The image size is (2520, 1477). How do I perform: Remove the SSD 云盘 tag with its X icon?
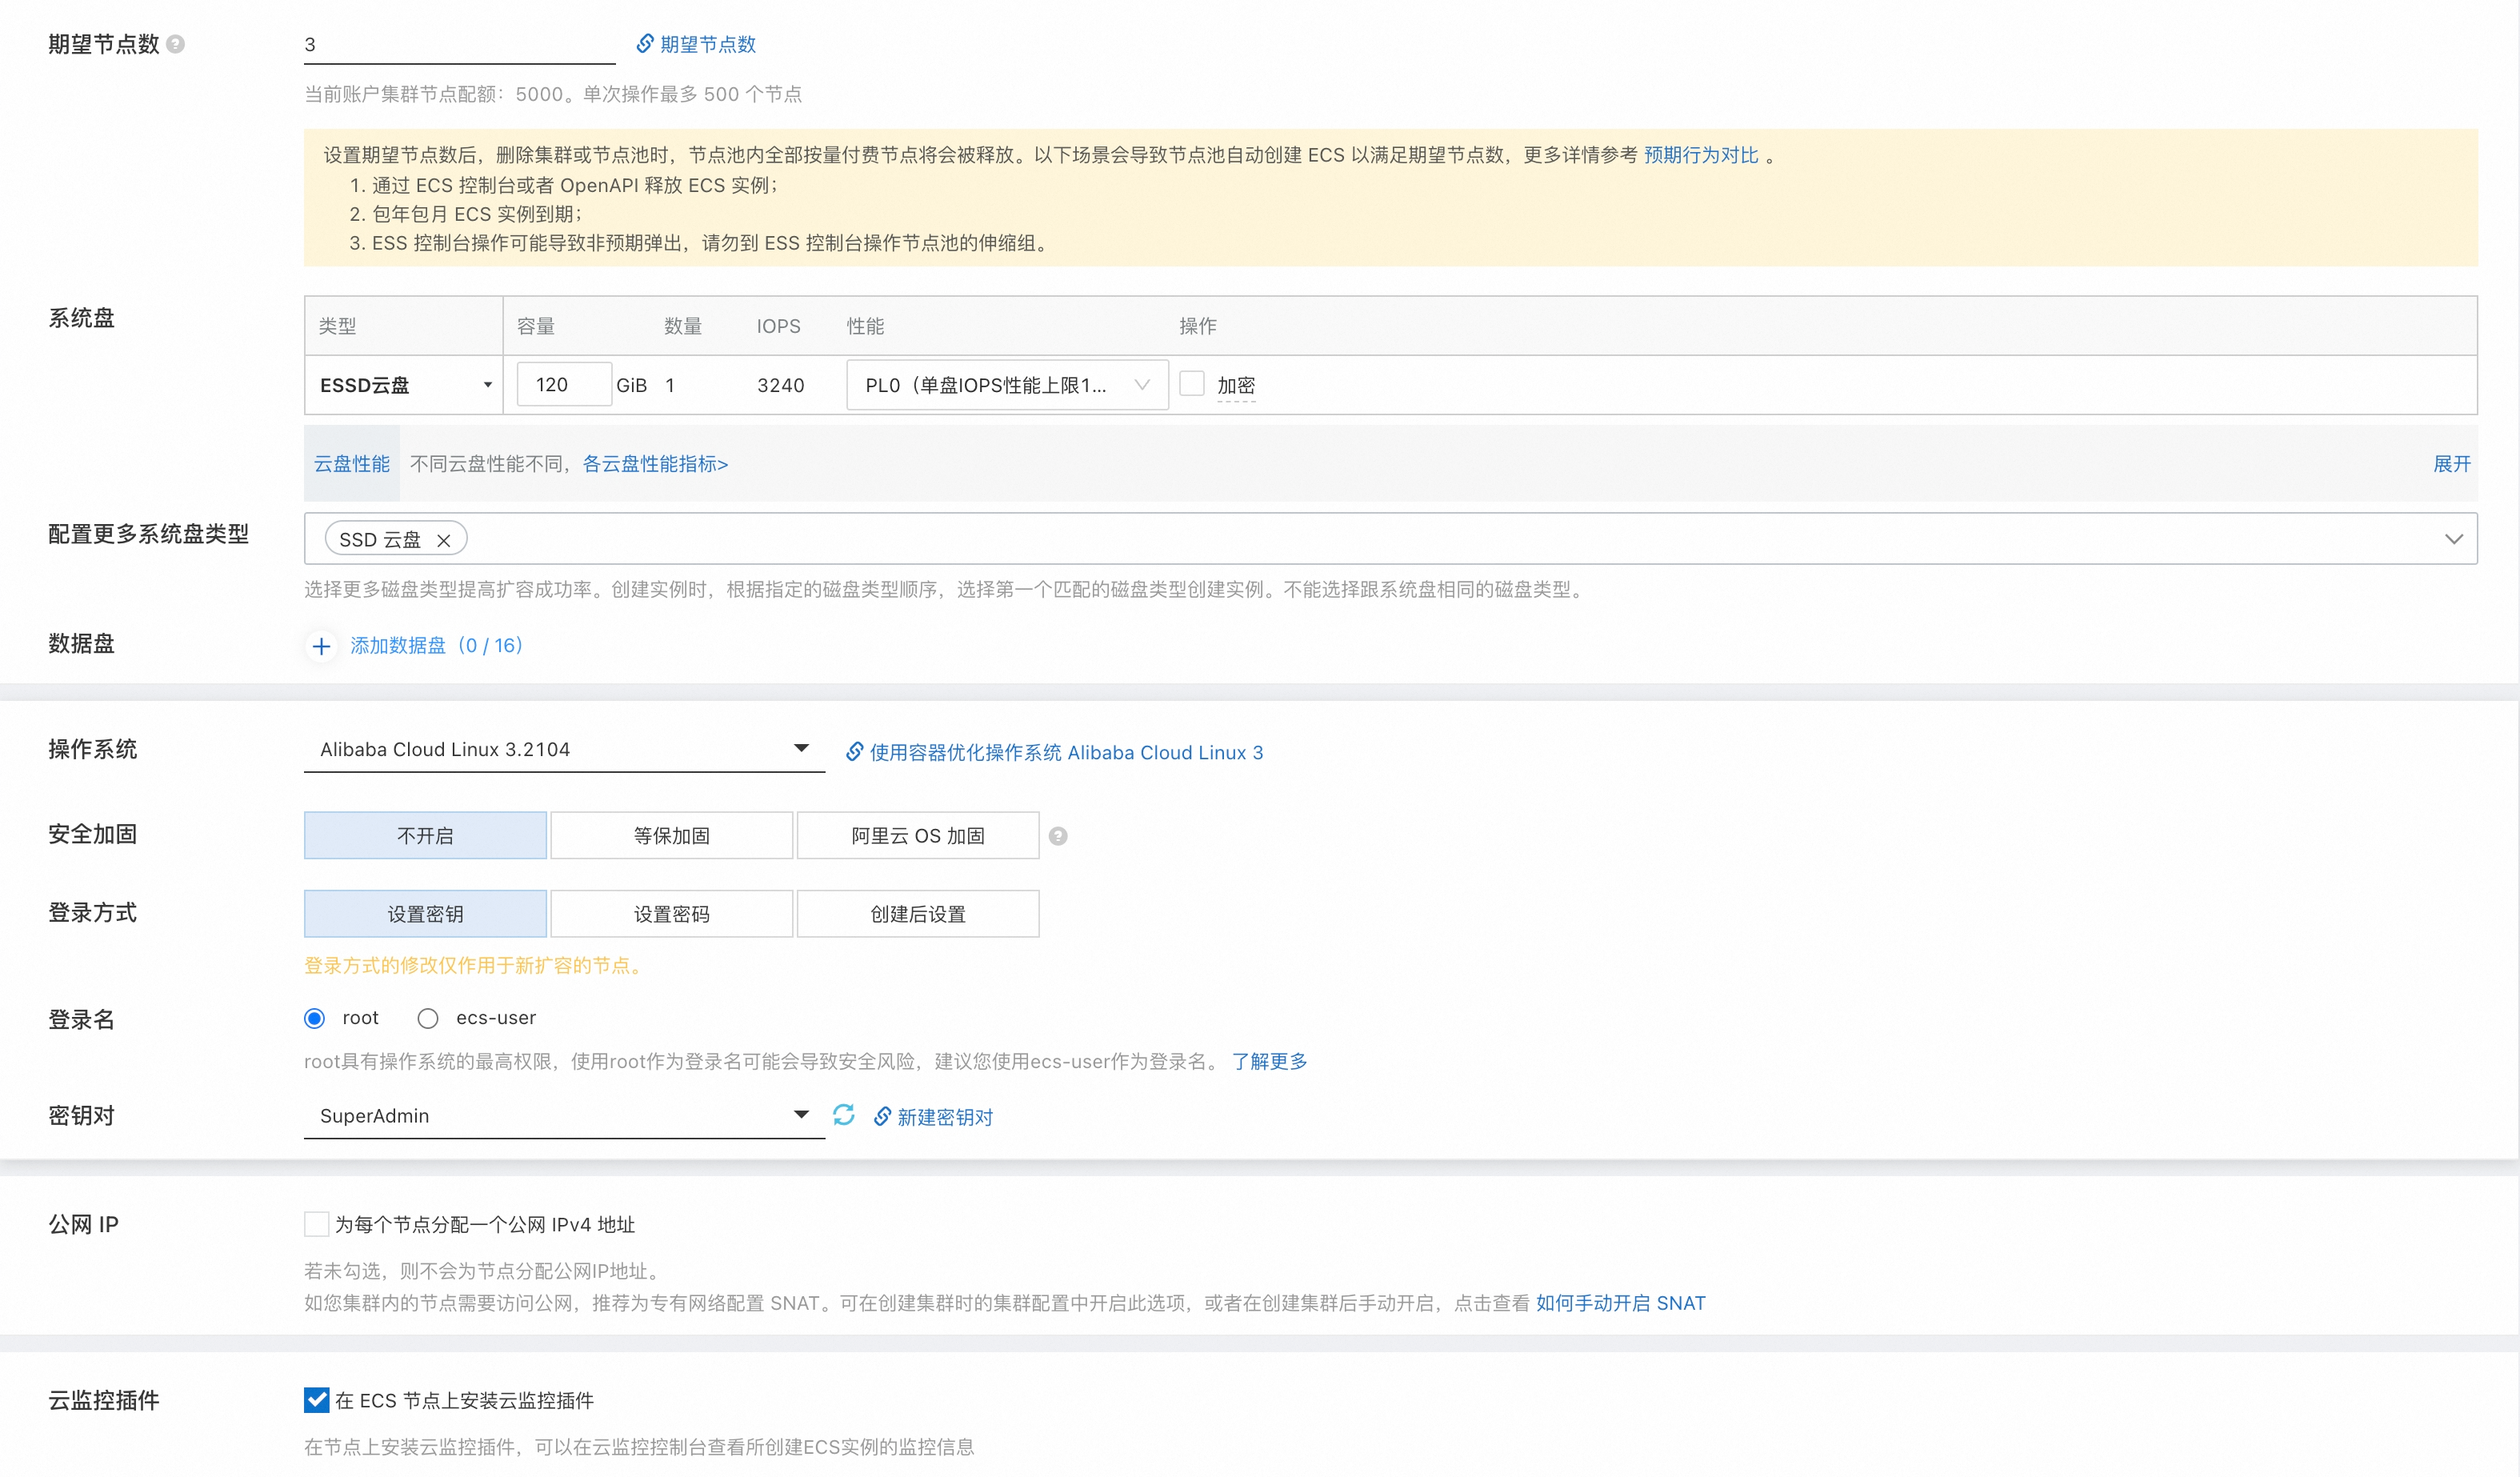(444, 540)
